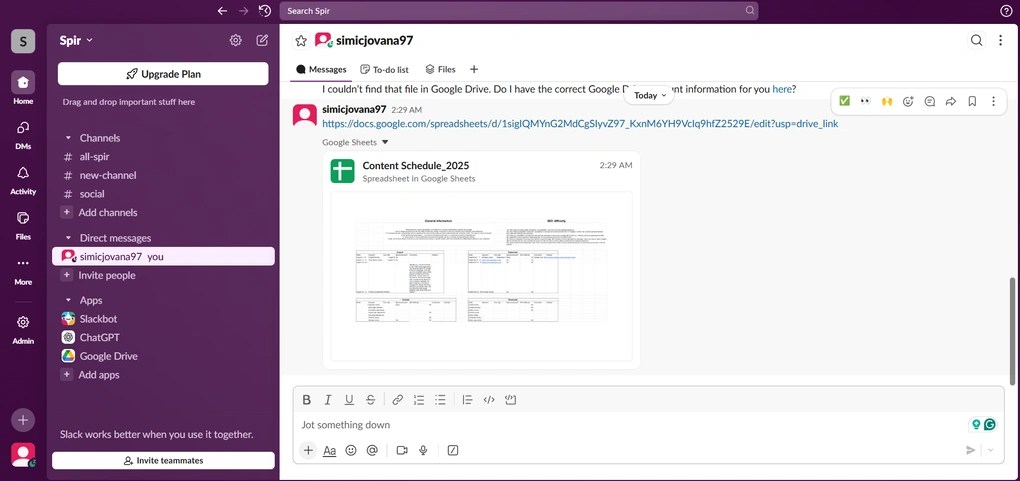
Task: Save message for later bookmark
Action: point(972,101)
